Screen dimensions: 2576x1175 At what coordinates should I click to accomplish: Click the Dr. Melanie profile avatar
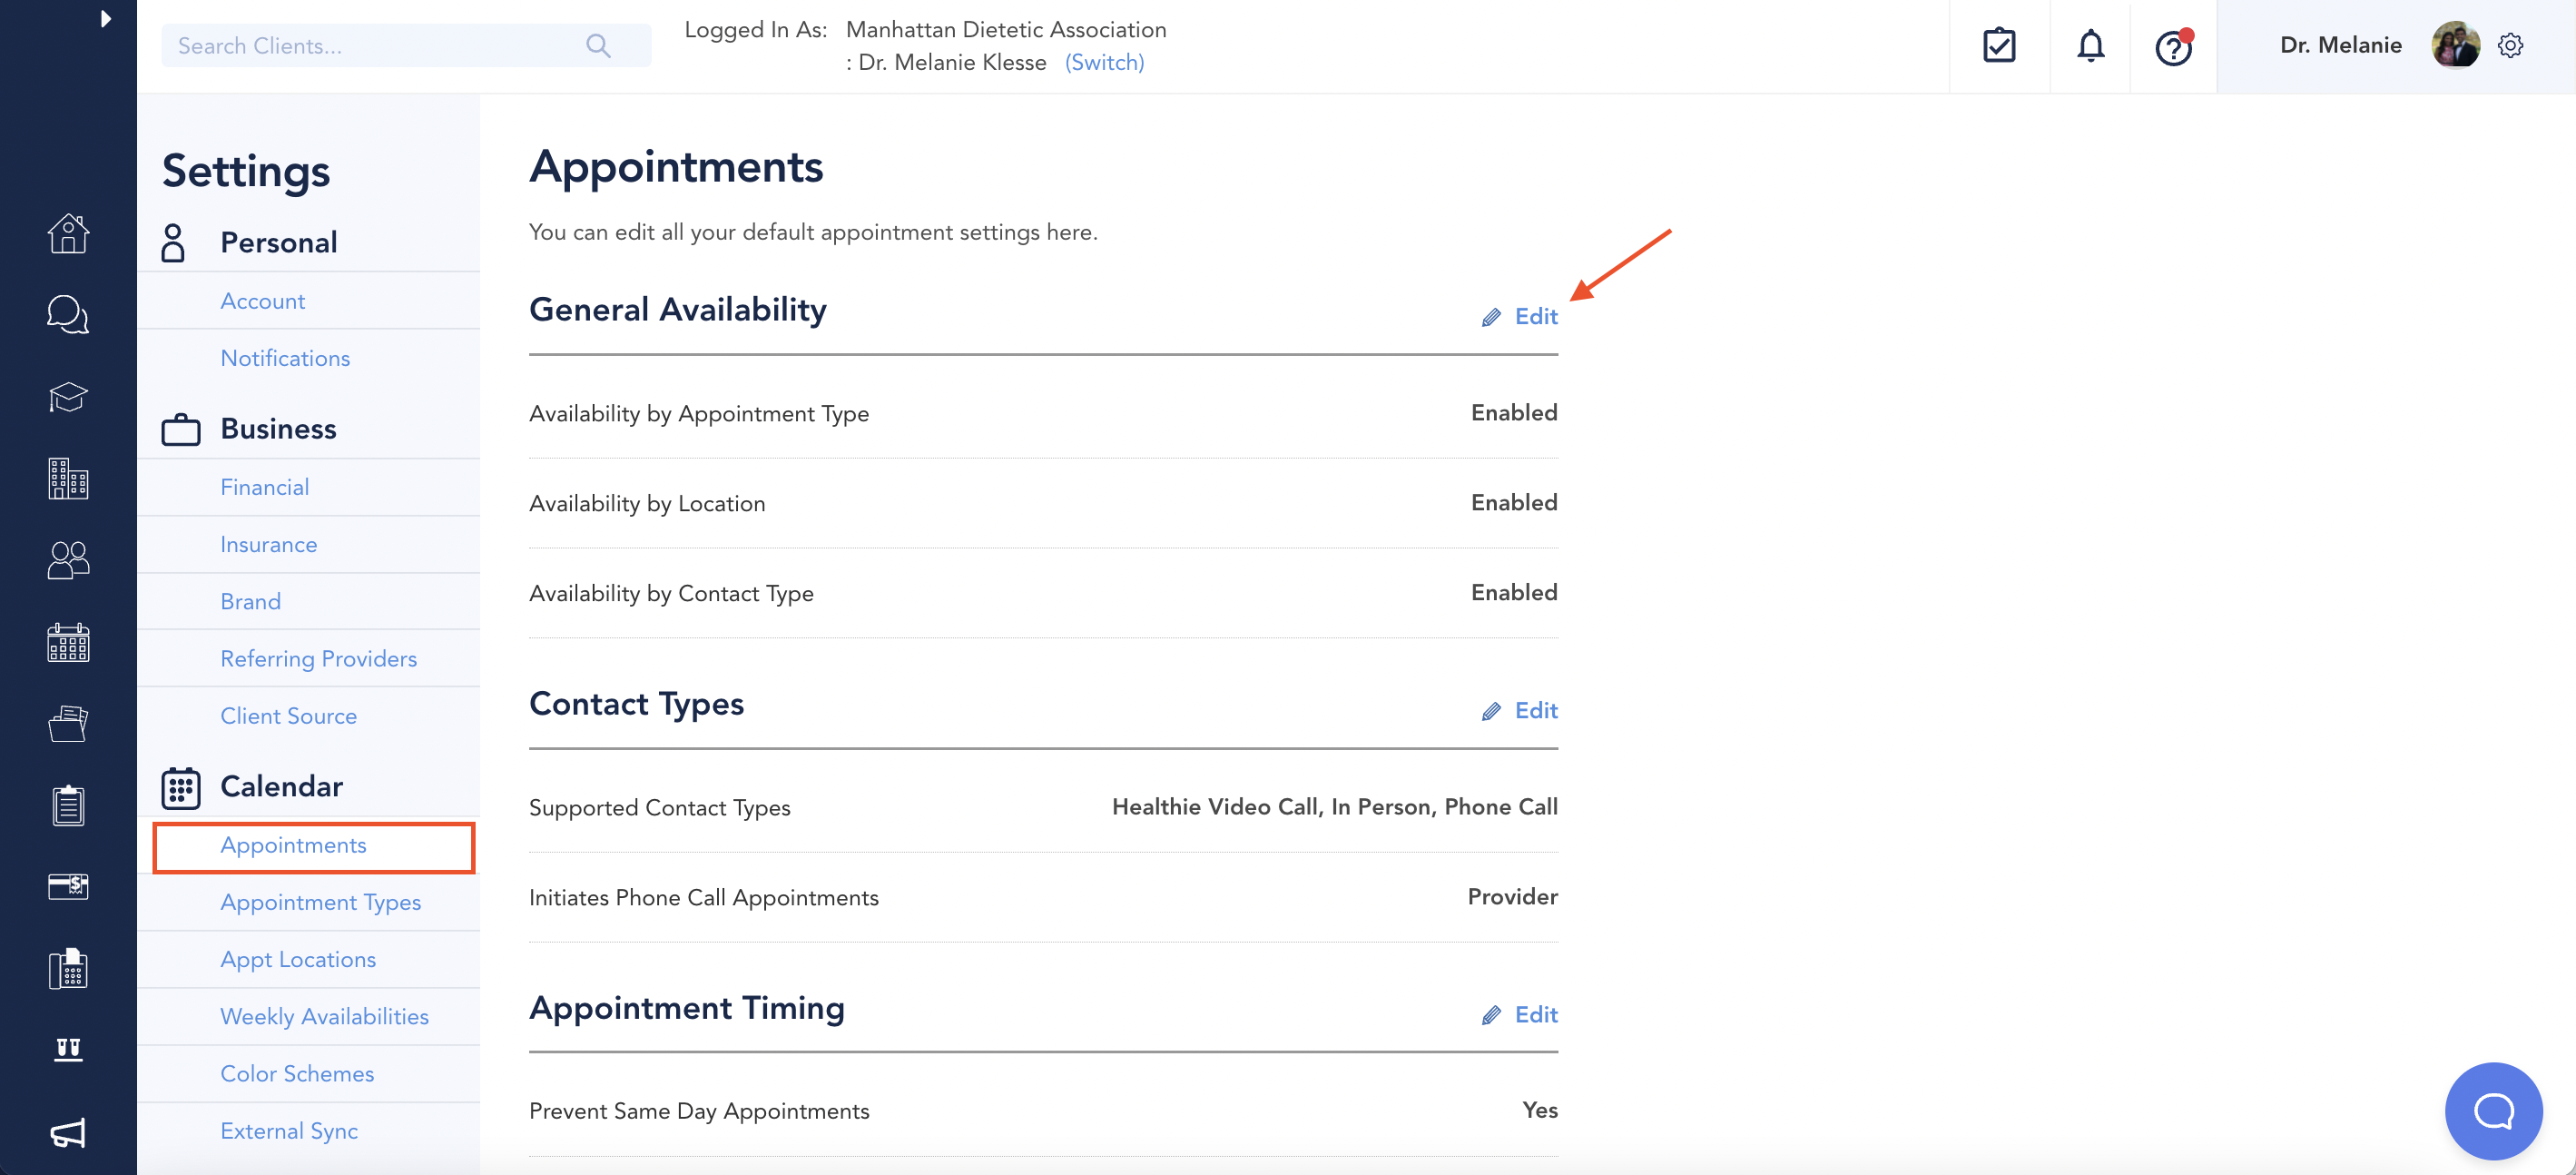[x=2455, y=45]
